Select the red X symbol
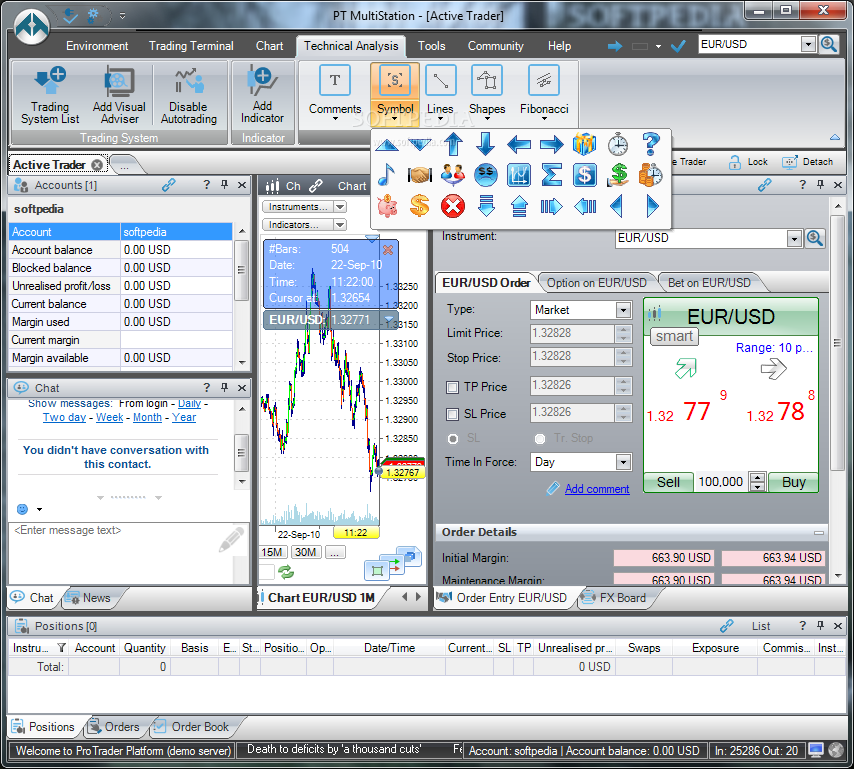 [x=453, y=206]
